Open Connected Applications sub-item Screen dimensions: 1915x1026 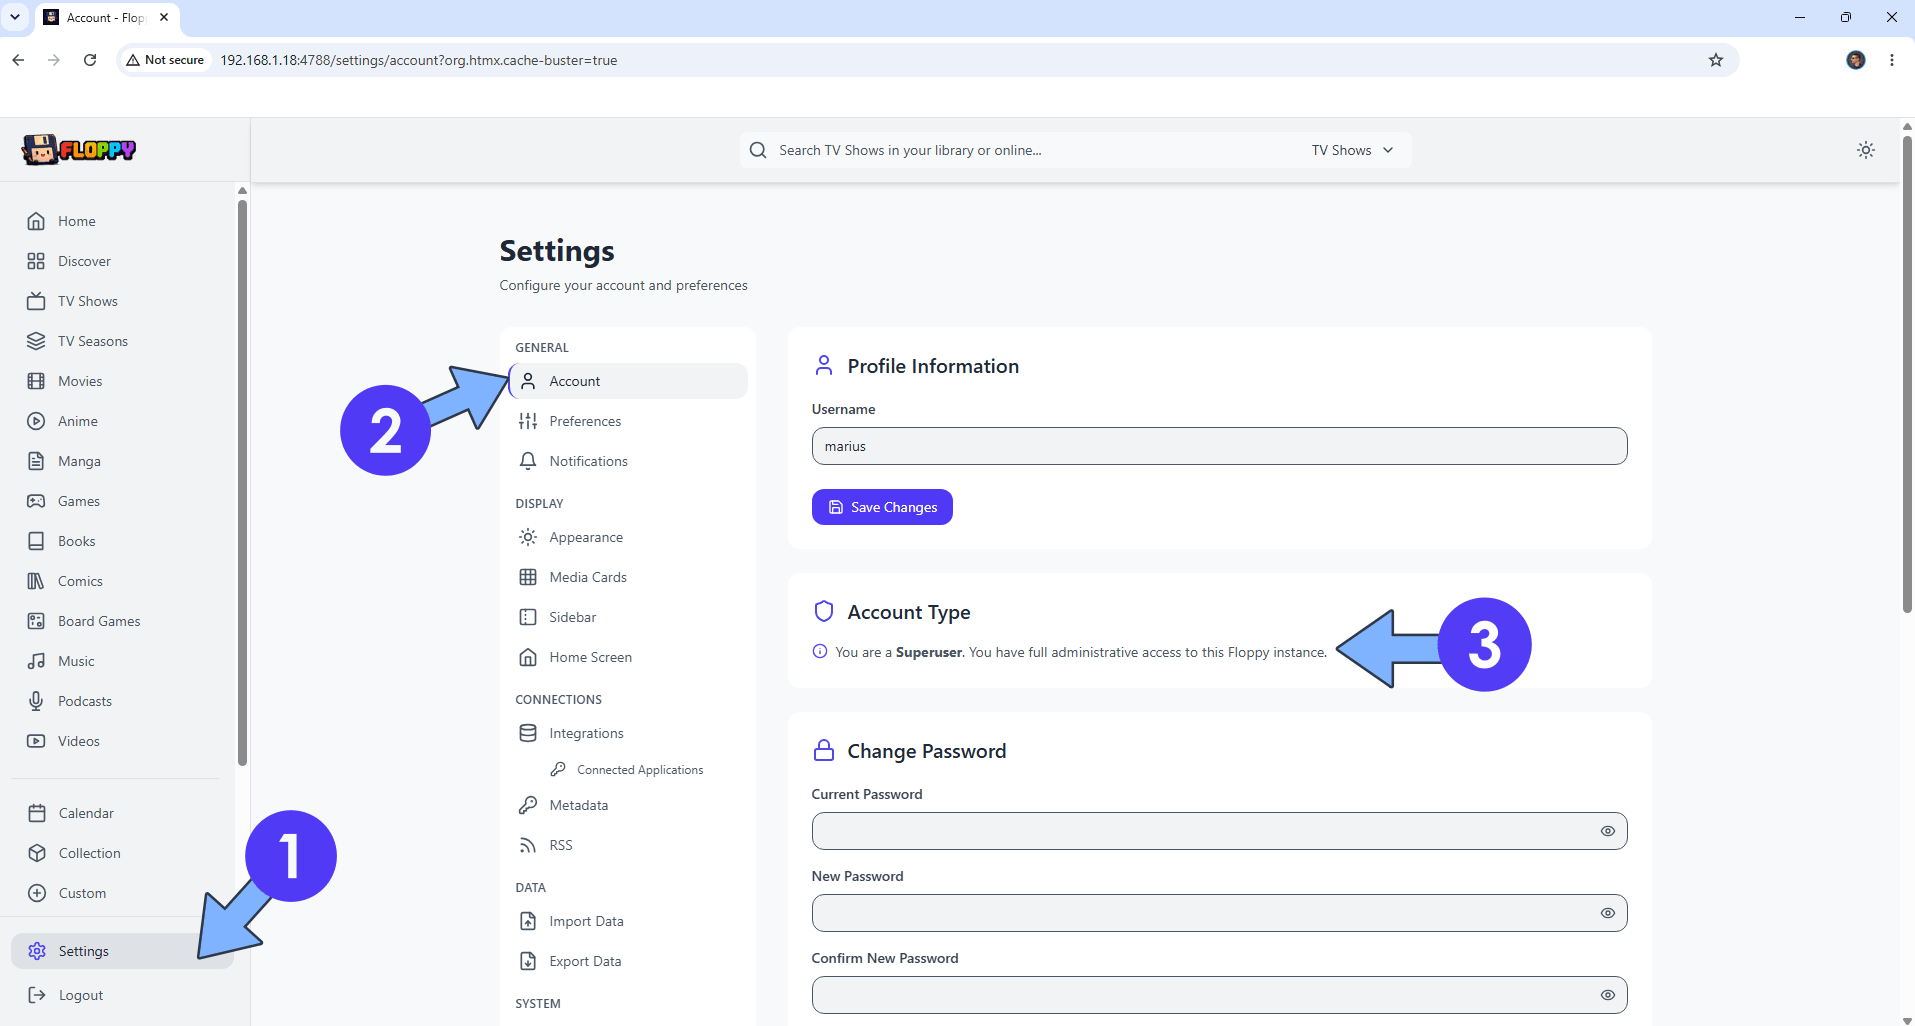pos(640,770)
